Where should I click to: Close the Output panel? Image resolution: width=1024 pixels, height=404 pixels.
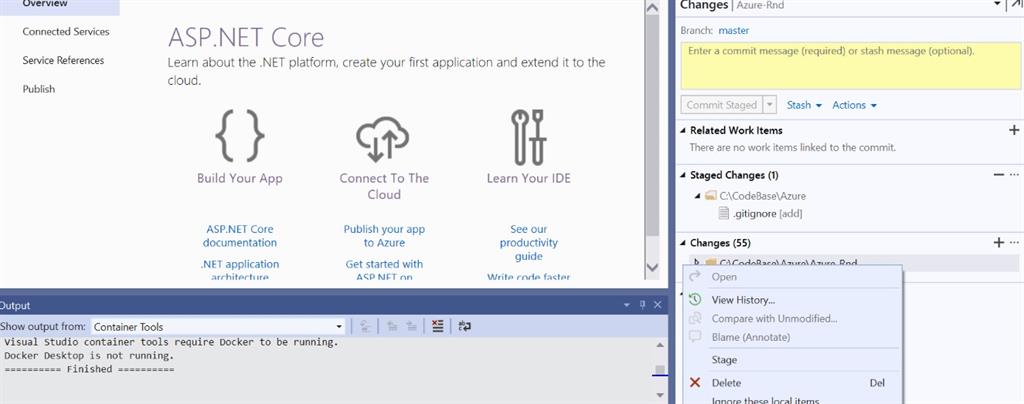(658, 305)
